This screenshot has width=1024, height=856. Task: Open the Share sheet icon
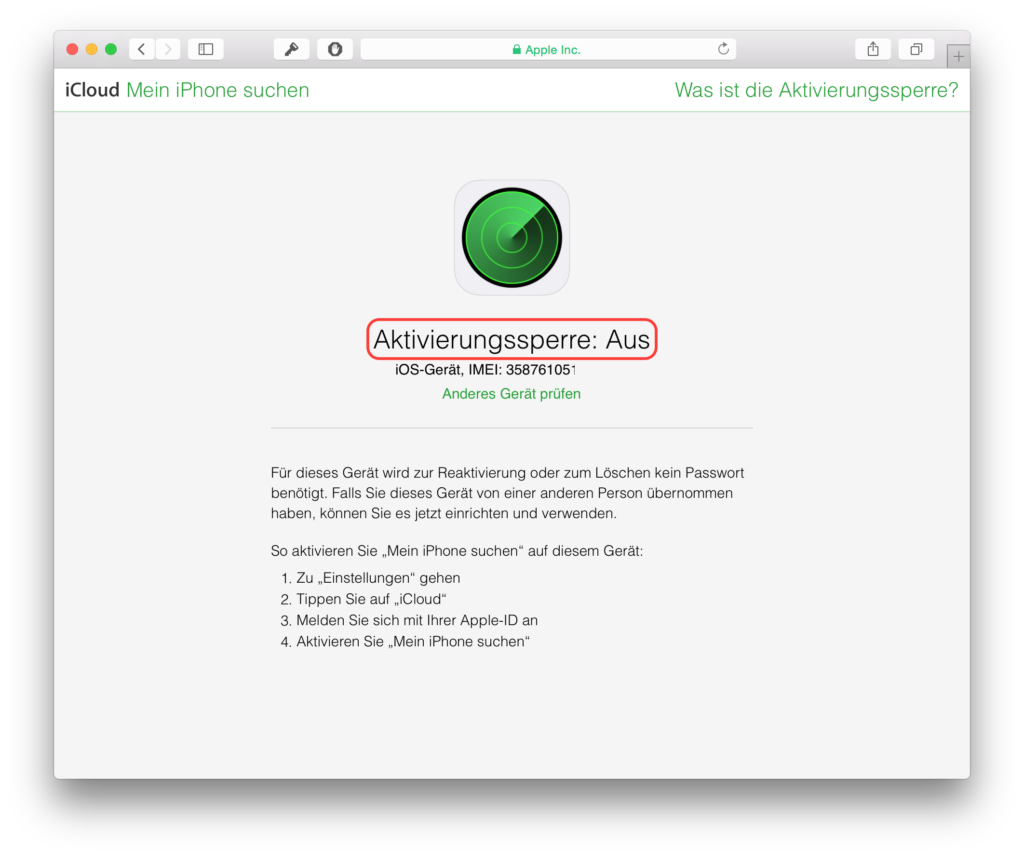point(873,49)
